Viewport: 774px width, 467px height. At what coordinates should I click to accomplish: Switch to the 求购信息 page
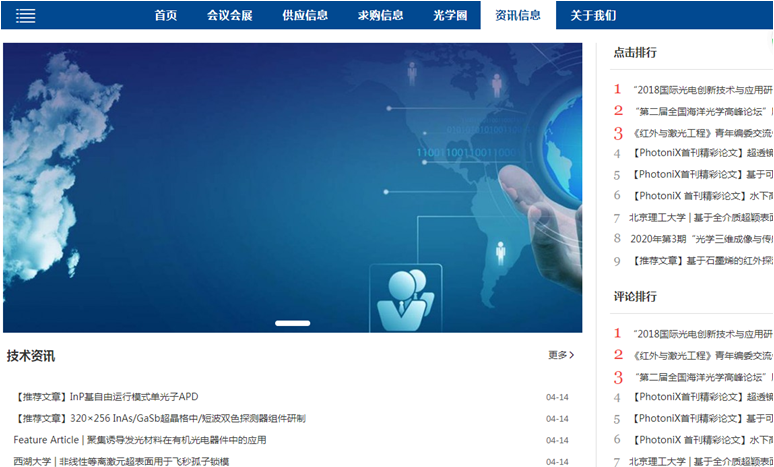point(381,15)
